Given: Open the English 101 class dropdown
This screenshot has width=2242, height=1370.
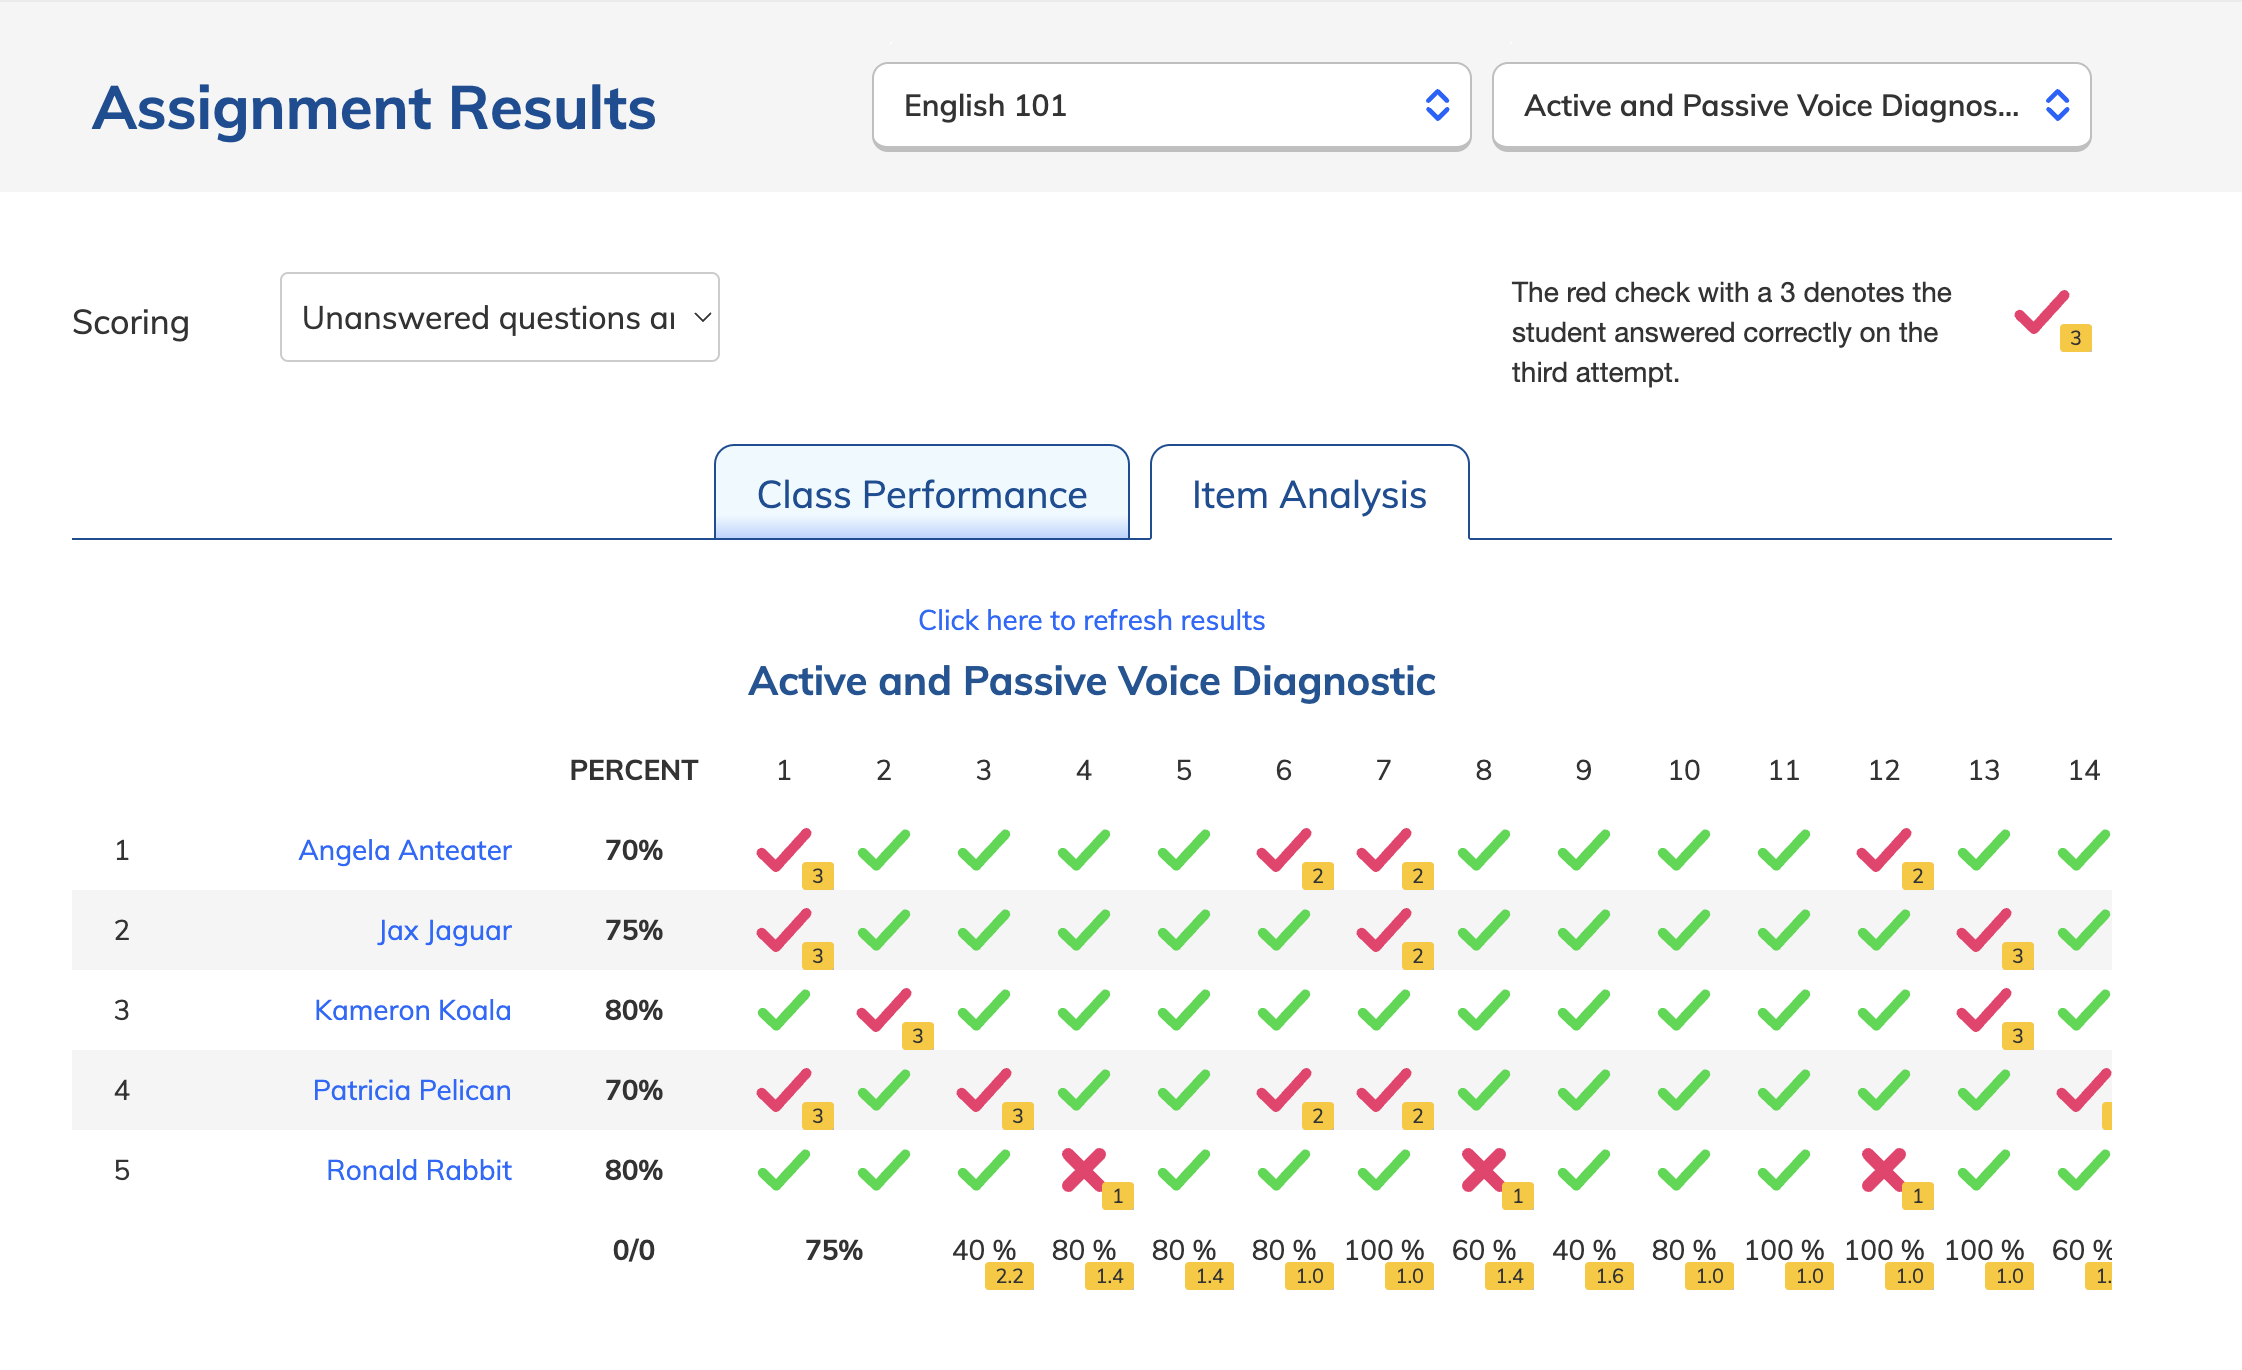Looking at the screenshot, I should [x=1171, y=106].
